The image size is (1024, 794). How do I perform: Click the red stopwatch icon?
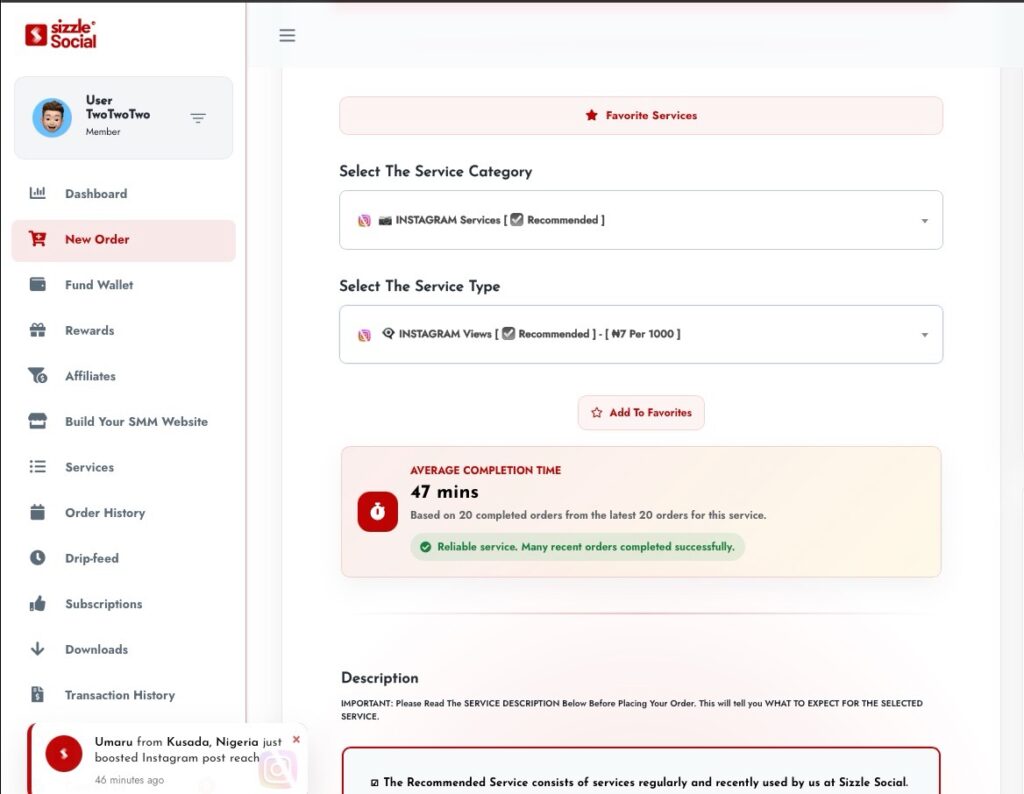[x=377, y=511]
